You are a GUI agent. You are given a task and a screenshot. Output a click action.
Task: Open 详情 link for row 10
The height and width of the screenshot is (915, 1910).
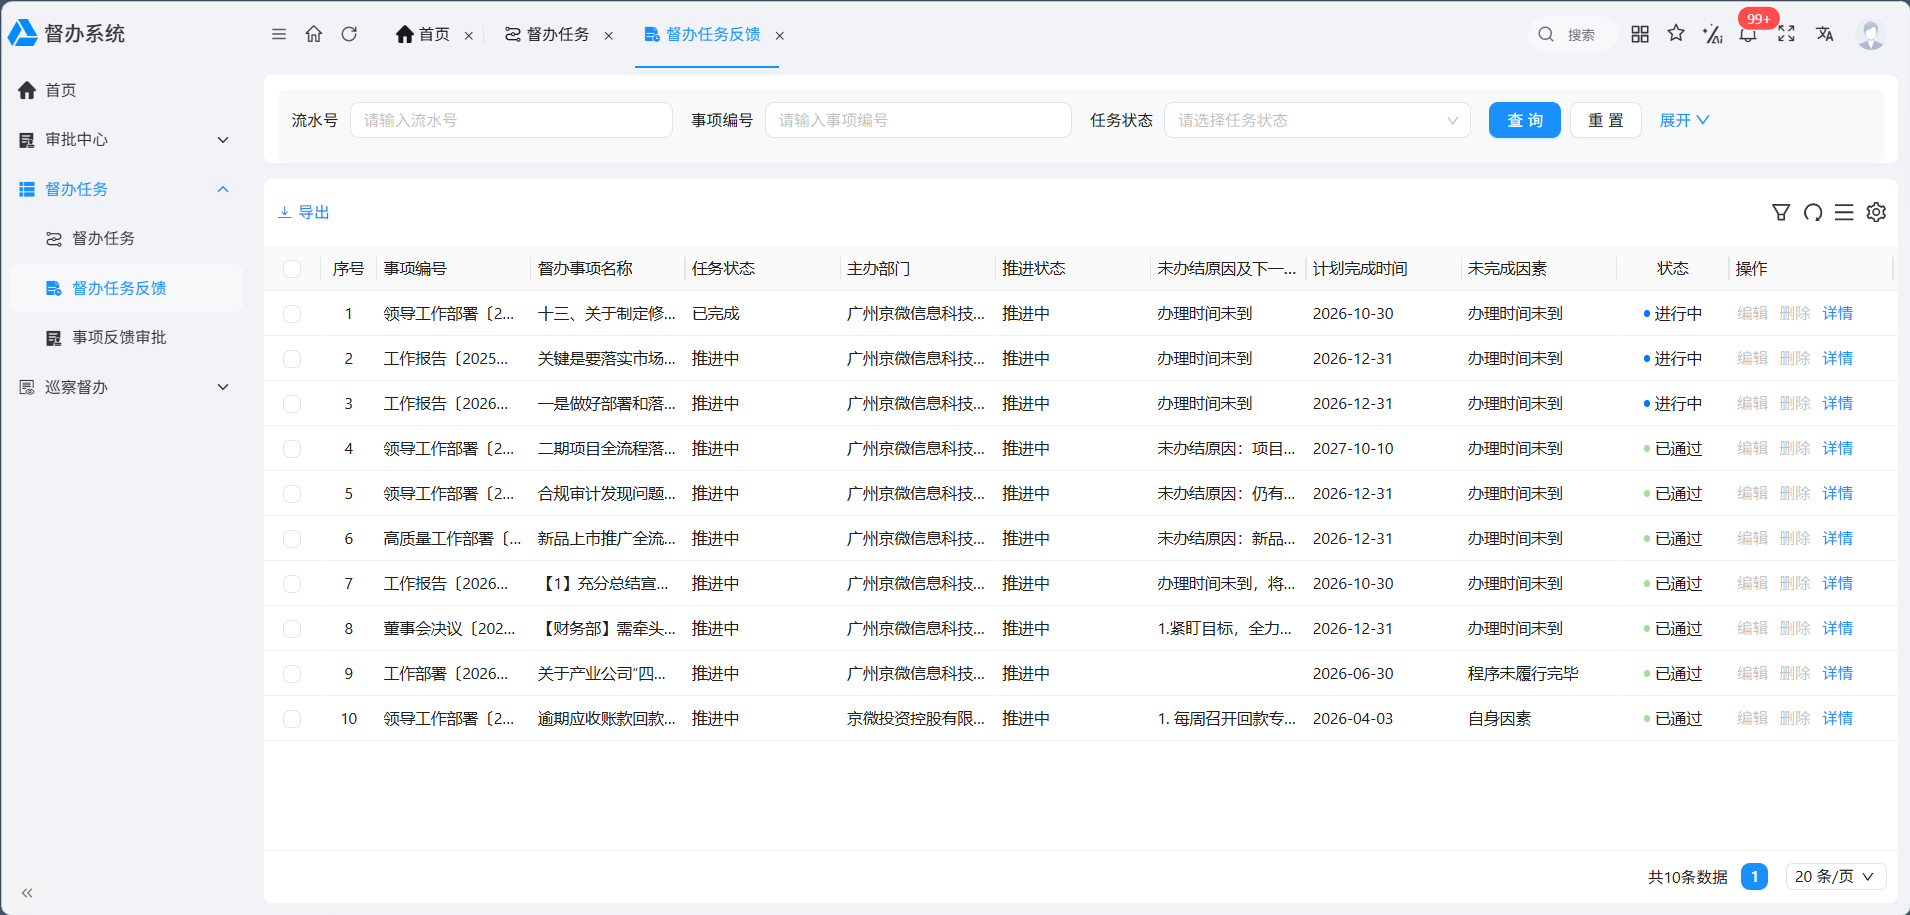[1837, 719]
